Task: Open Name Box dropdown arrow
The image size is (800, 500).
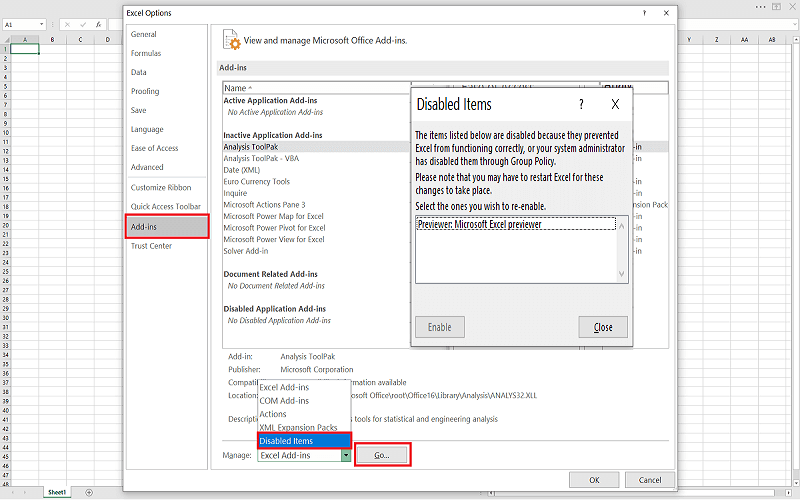Action: [42, 24]
